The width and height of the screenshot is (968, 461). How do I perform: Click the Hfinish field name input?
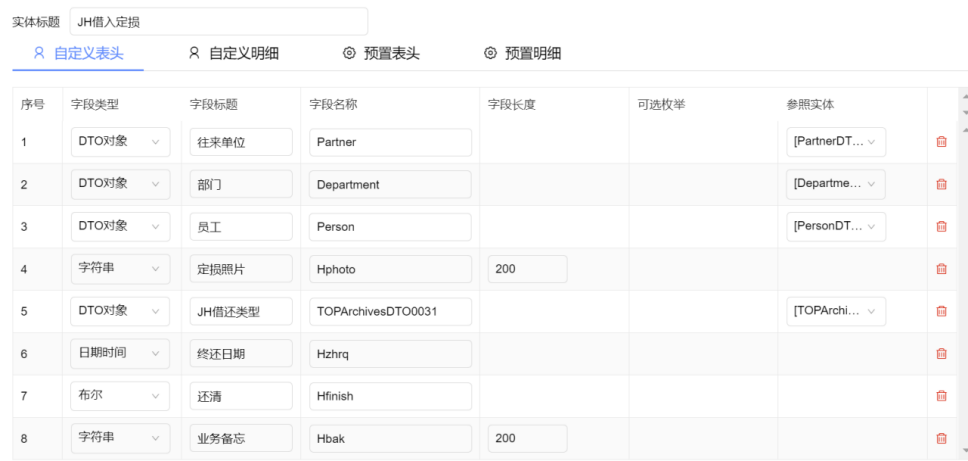(390, 396)
